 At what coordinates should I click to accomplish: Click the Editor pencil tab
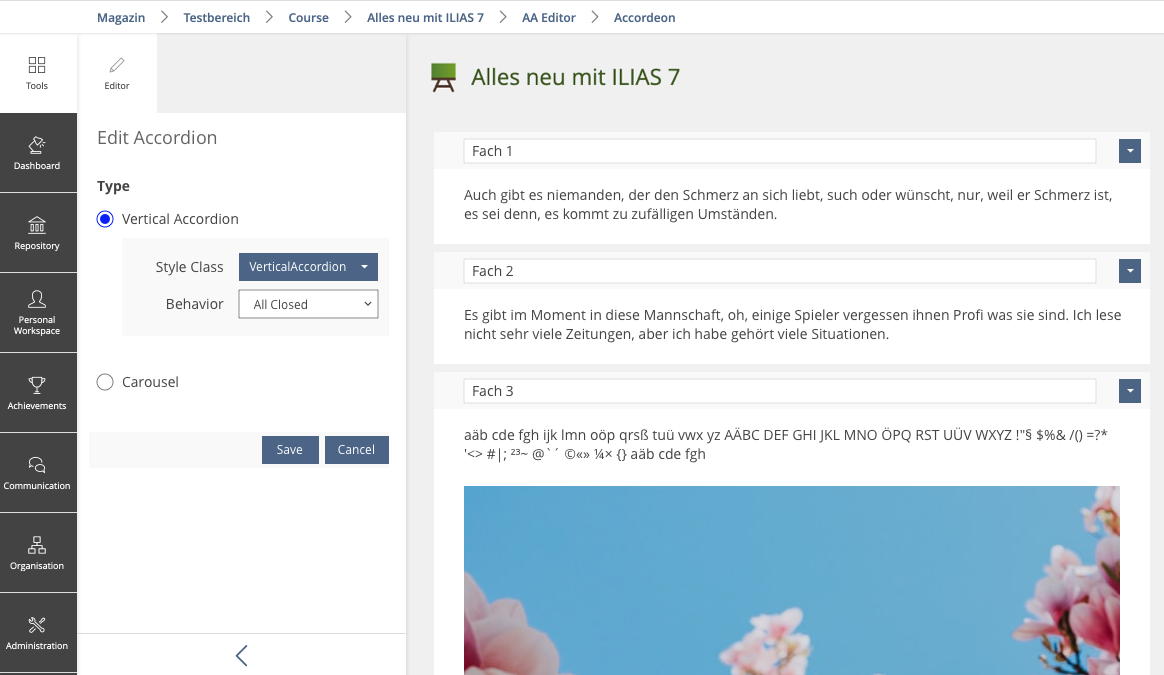[117, 73]
